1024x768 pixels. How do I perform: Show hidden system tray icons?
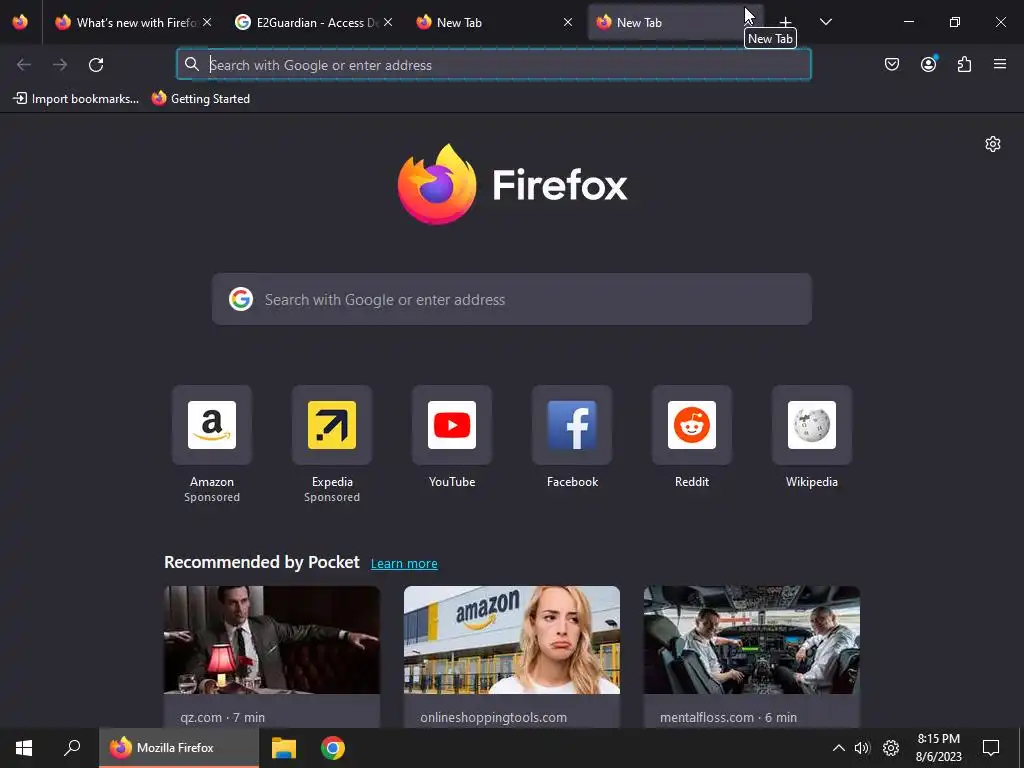tap(839, 748)
